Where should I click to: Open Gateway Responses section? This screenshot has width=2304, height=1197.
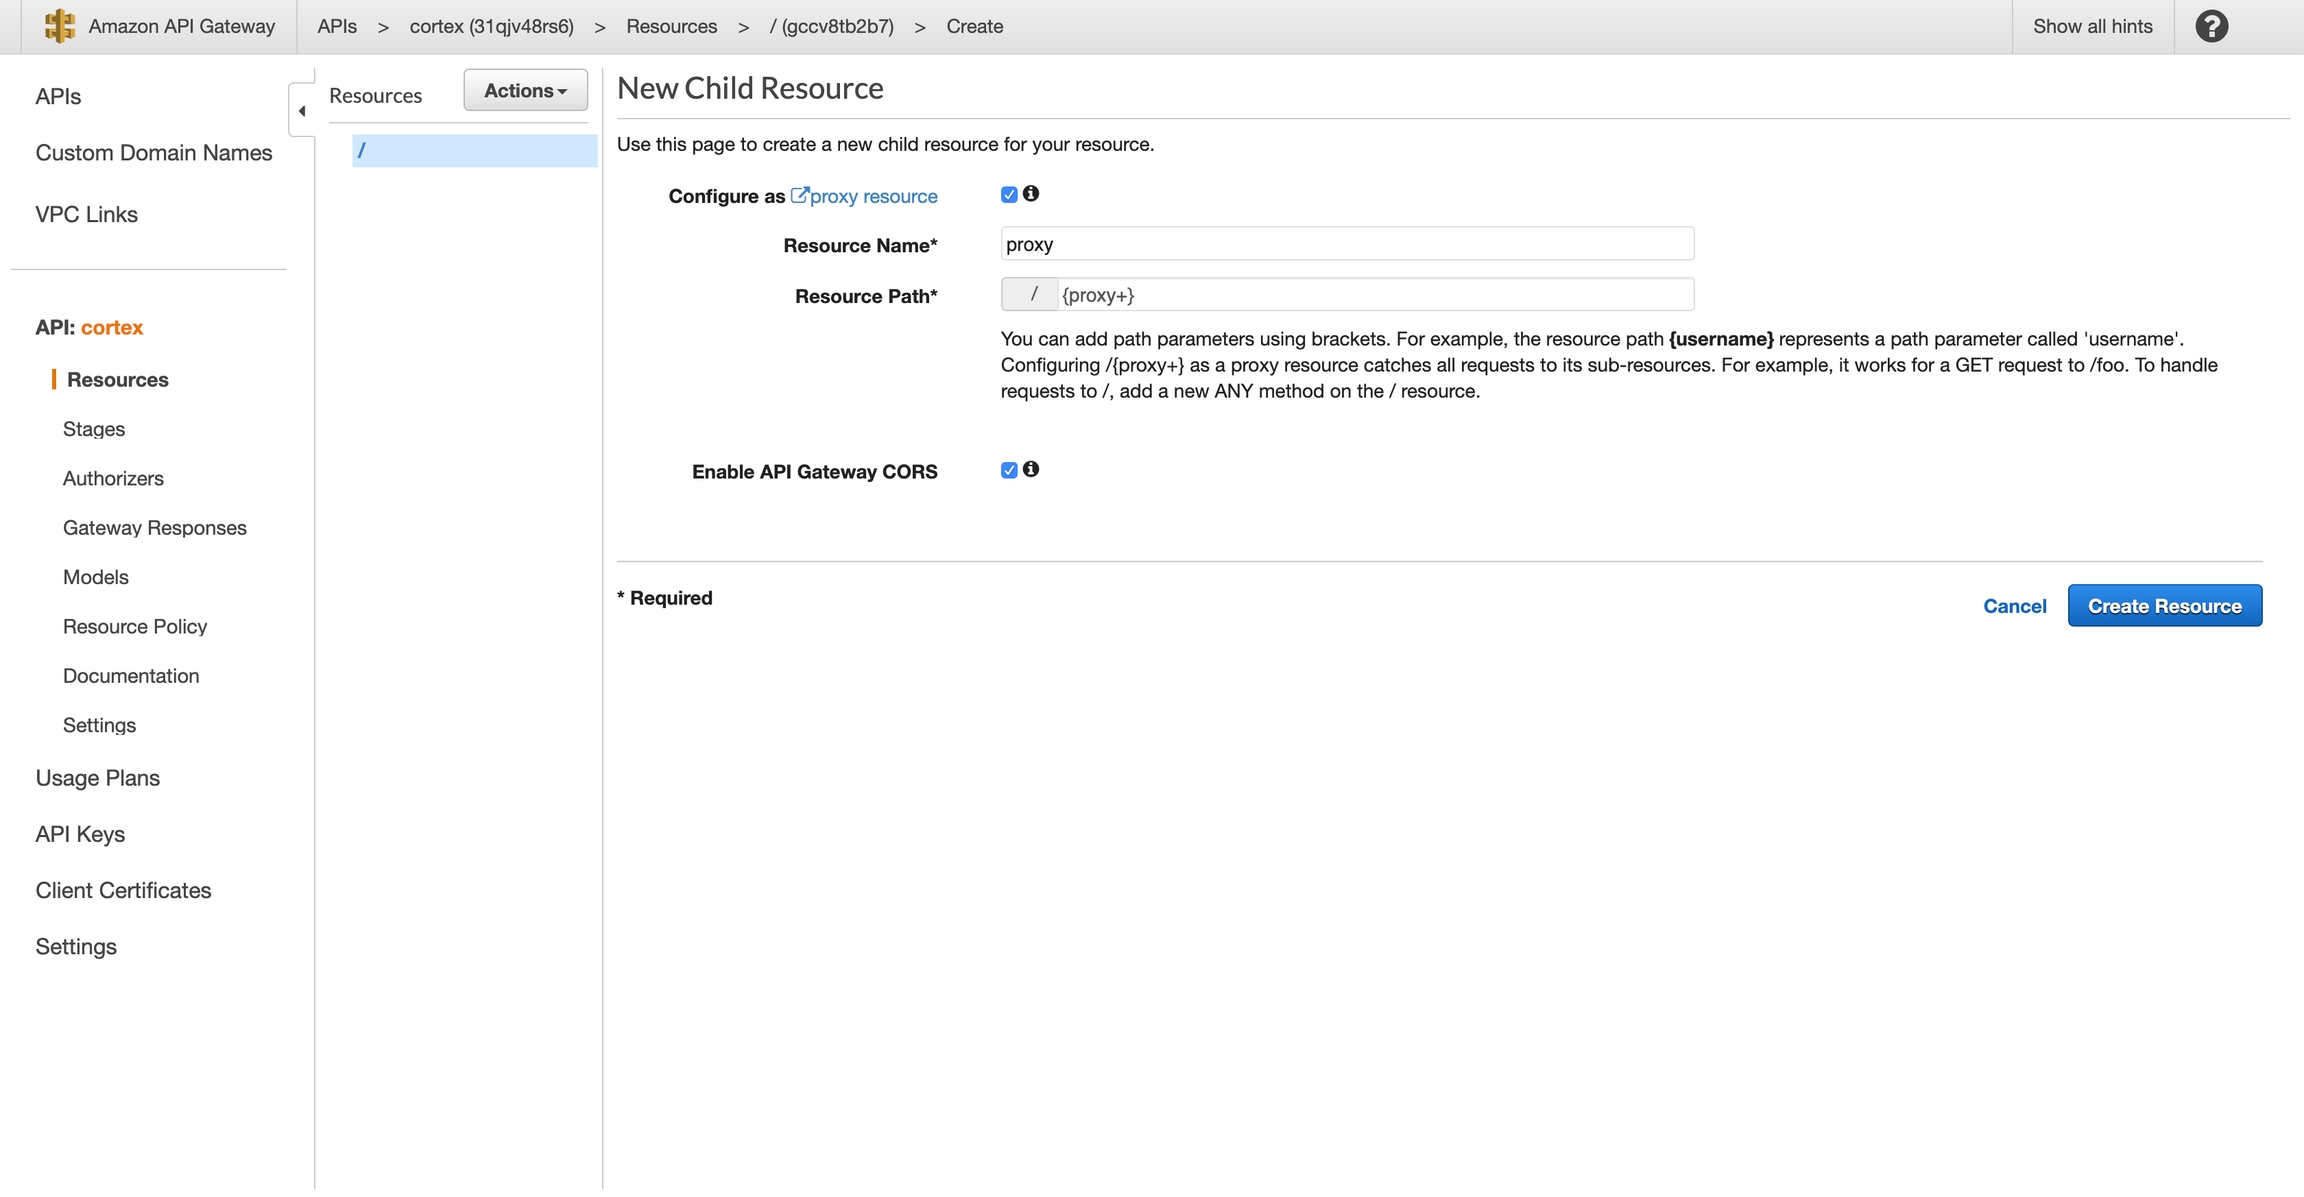coord(155,528)
